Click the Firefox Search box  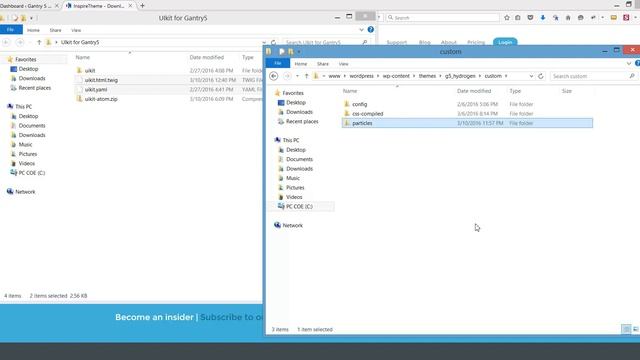442,18
